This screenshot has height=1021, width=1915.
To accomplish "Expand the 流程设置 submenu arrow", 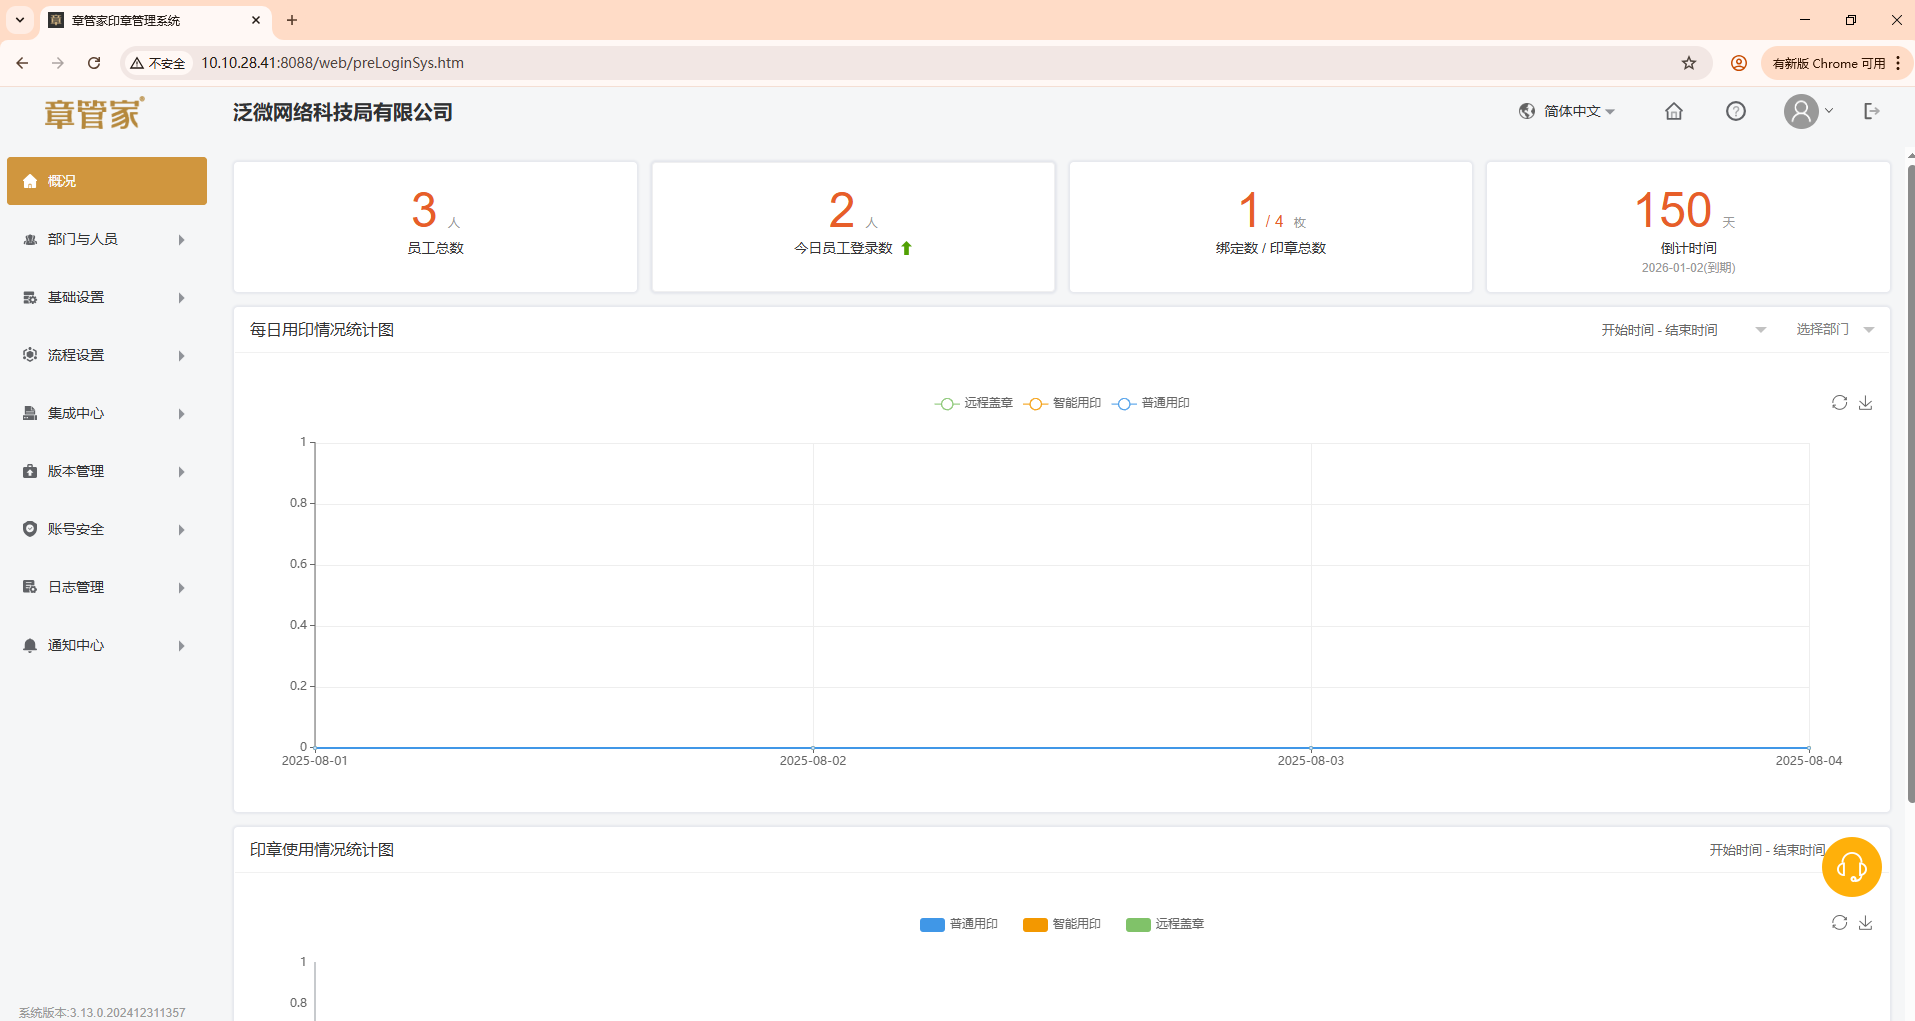I will [181, 356].
